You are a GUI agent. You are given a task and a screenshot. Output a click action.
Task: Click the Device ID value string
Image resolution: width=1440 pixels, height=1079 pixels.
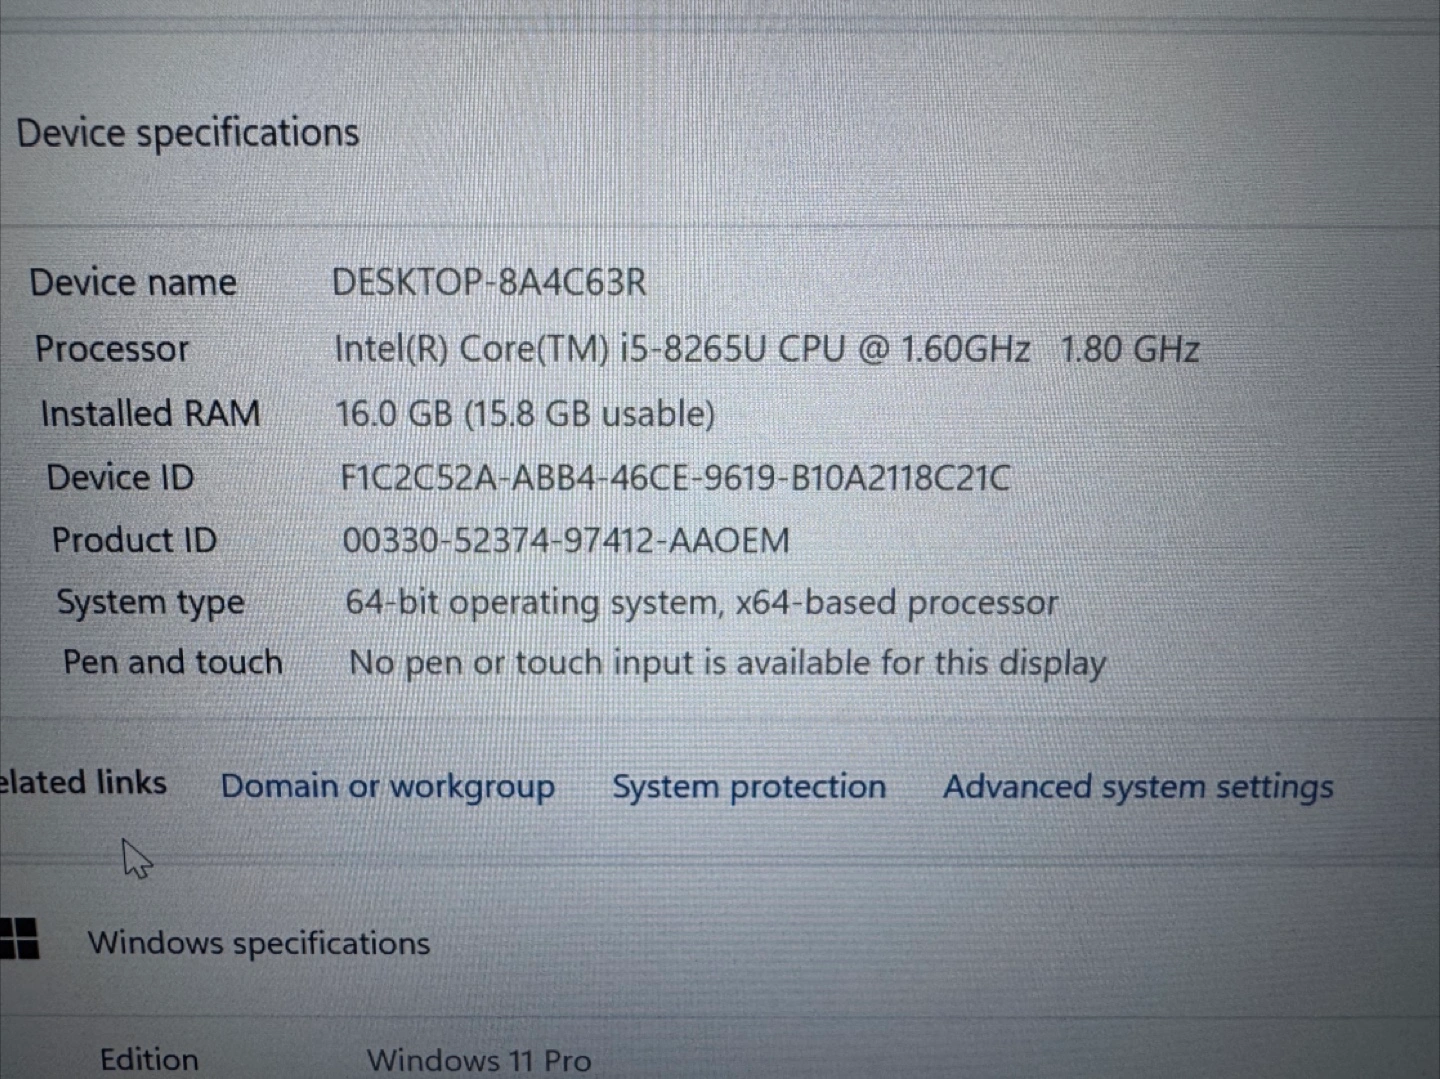click(x=675, y=478)
